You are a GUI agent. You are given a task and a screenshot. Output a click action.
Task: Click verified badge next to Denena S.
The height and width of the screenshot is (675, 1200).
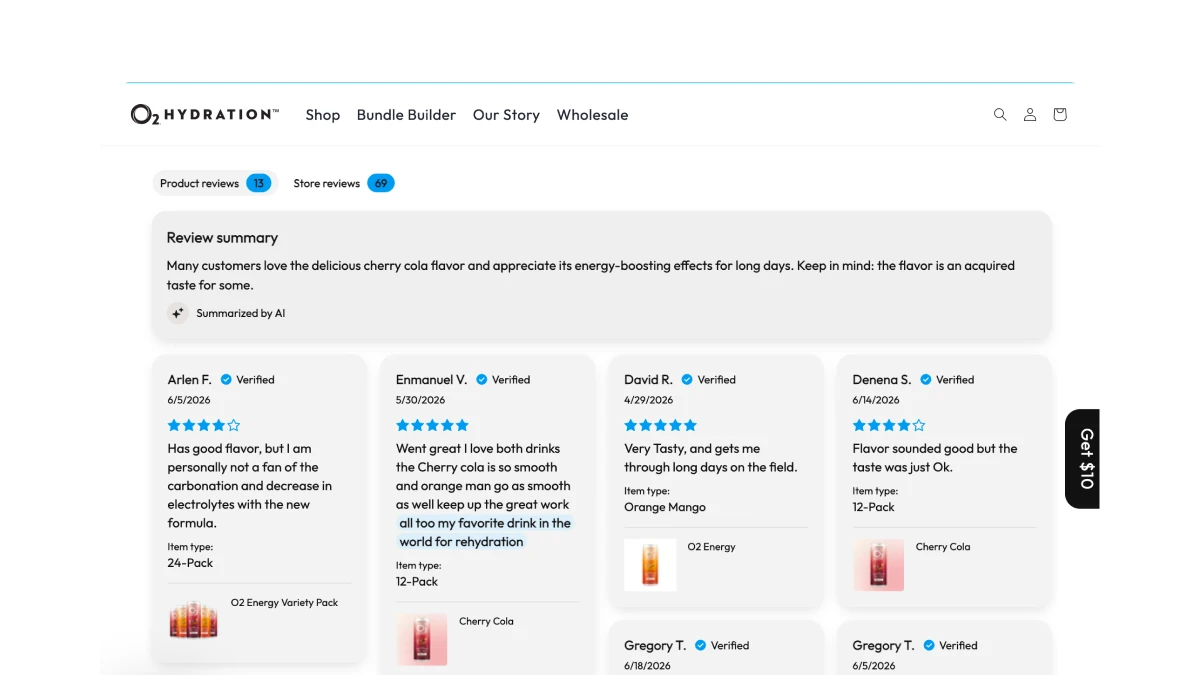[x=926, y=380]
